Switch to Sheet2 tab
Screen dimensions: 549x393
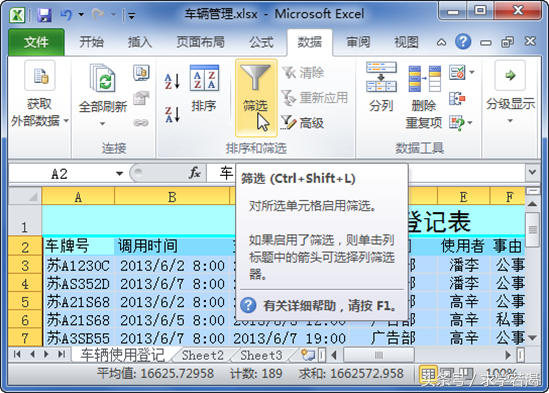click(202, 355)
